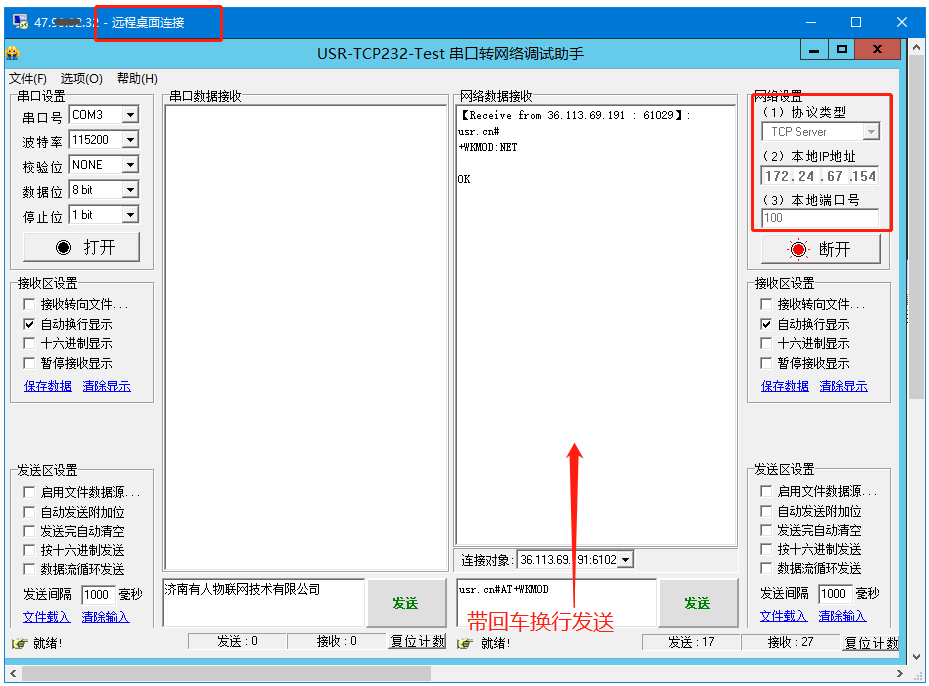Click the inner app close X button
Image resolution: width=929 pixels, height=686 pixels.
click(877, 50)
